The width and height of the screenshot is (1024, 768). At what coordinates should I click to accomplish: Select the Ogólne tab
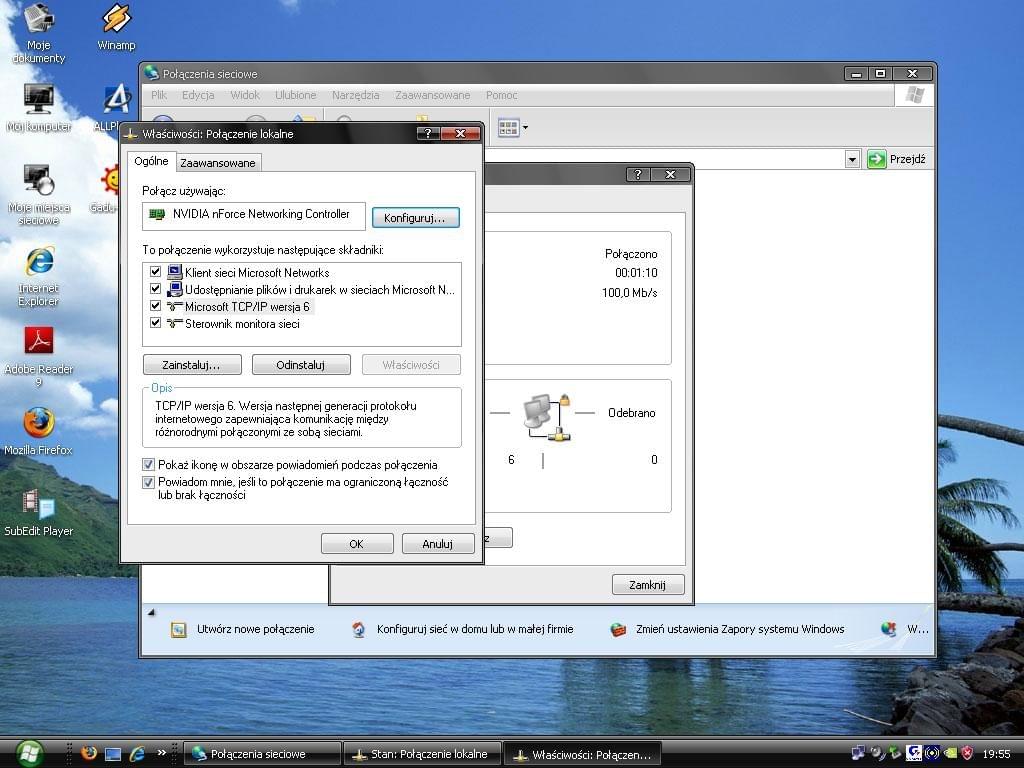click(151, 161)
